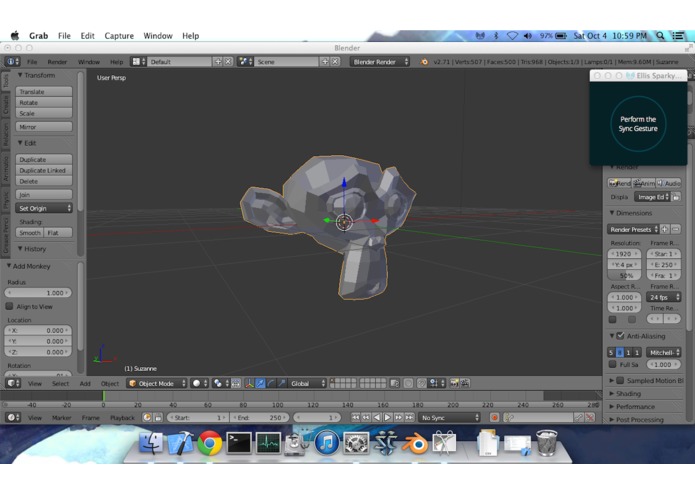The height and width of the screenshot is (494, 695).
Task: Click the snap element selector icon
Action: (436, 383)
